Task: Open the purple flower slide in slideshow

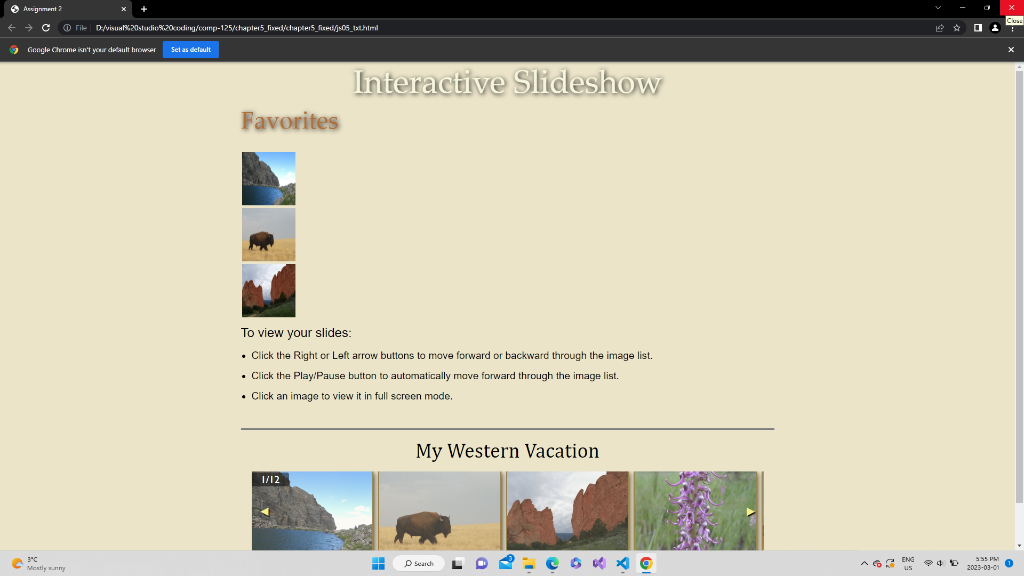Action: 696,511
